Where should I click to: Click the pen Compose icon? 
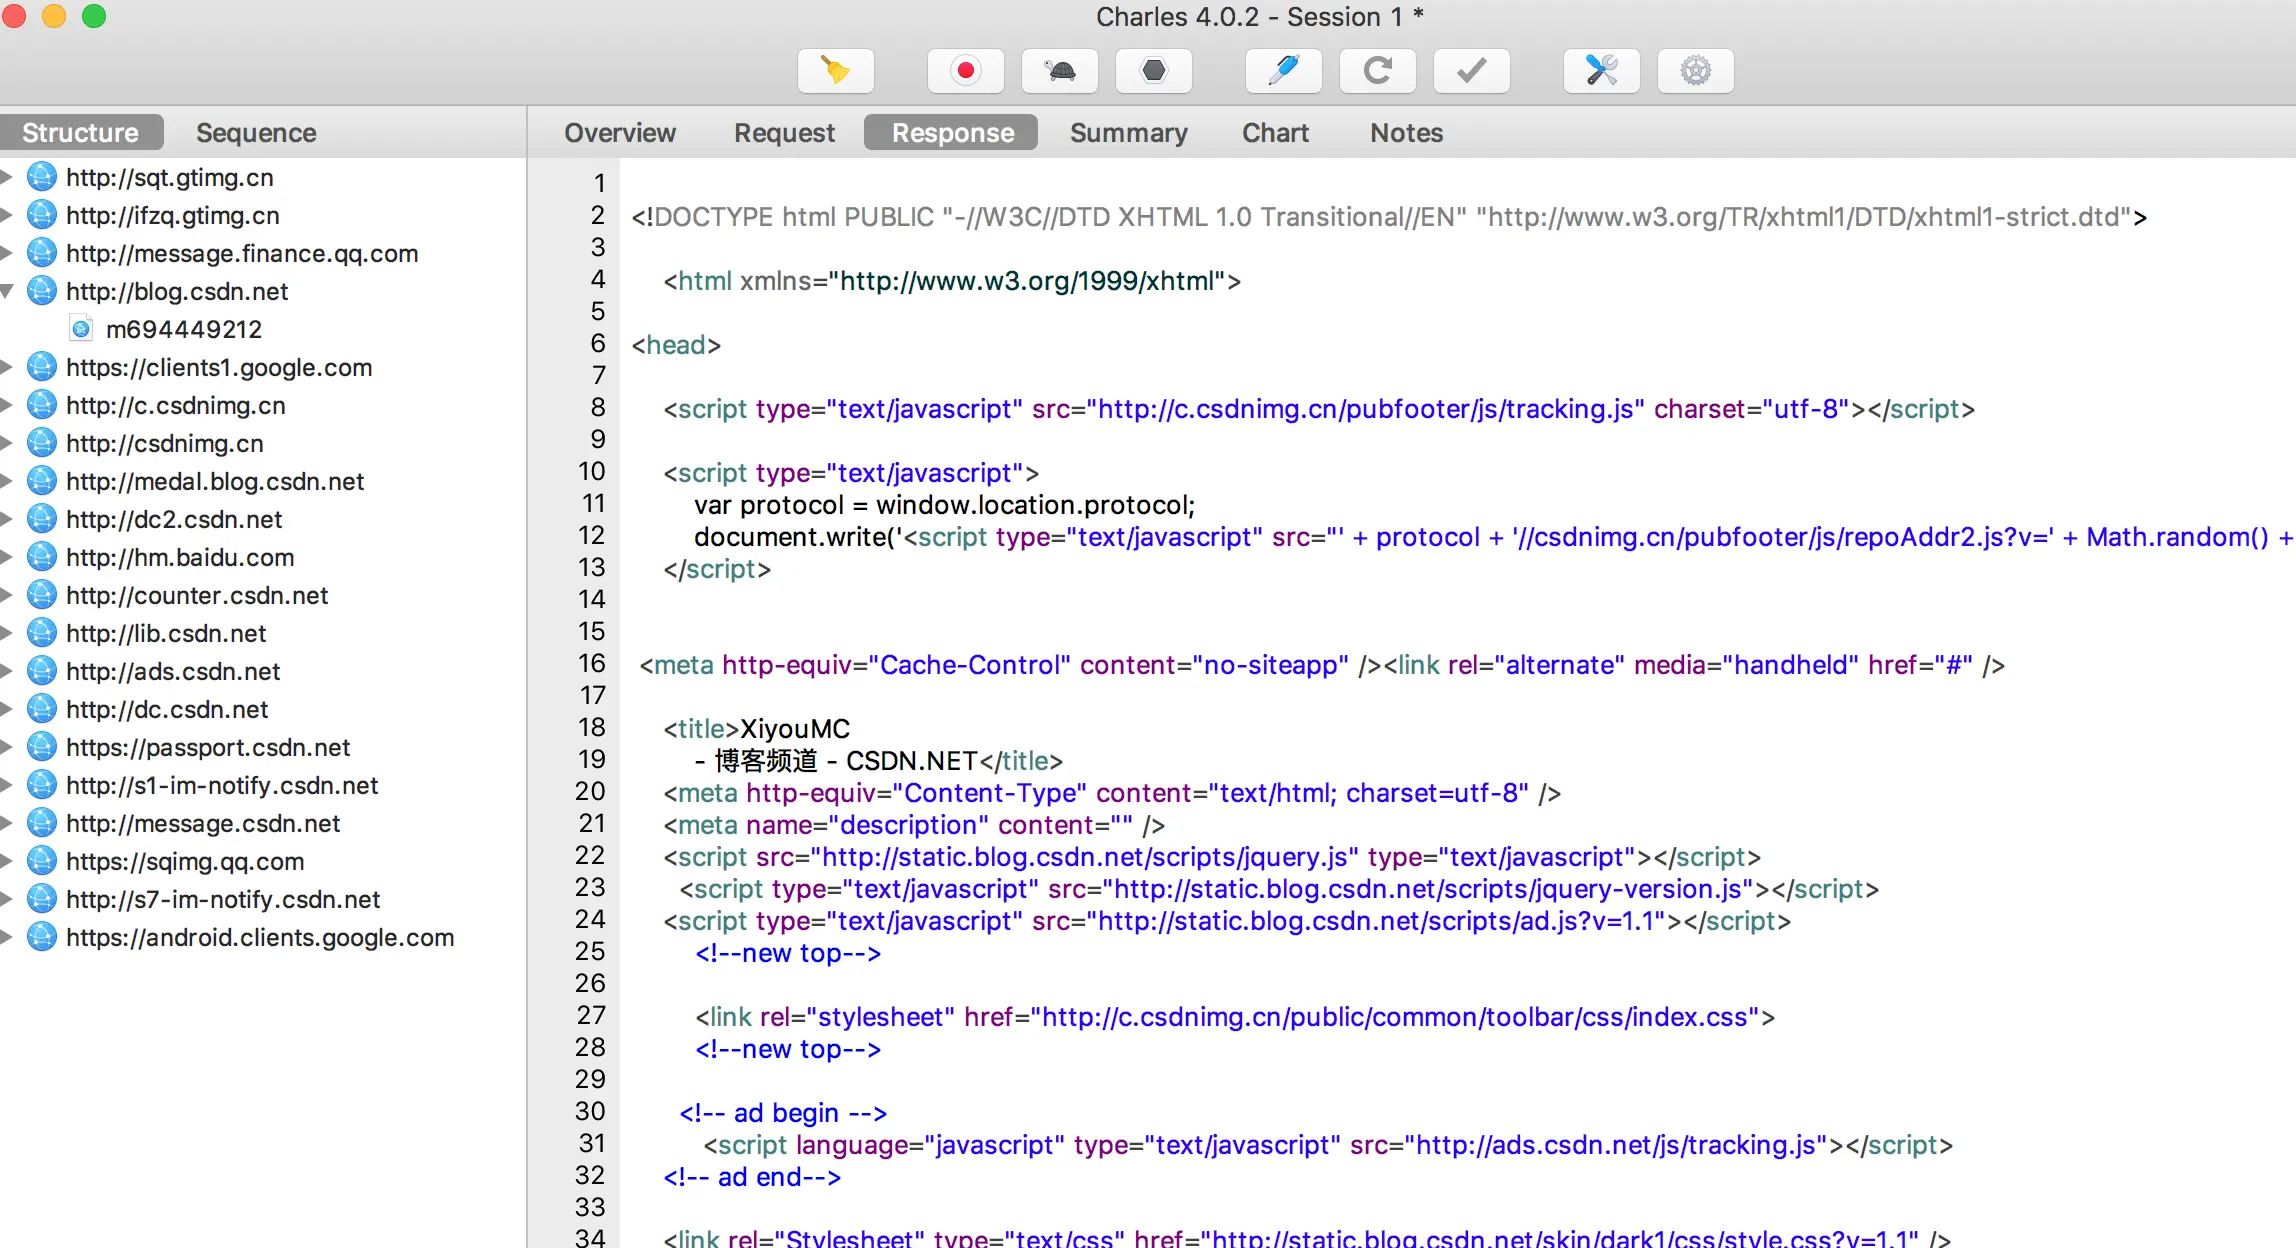pyautogui.click(x=1283, y=71)
